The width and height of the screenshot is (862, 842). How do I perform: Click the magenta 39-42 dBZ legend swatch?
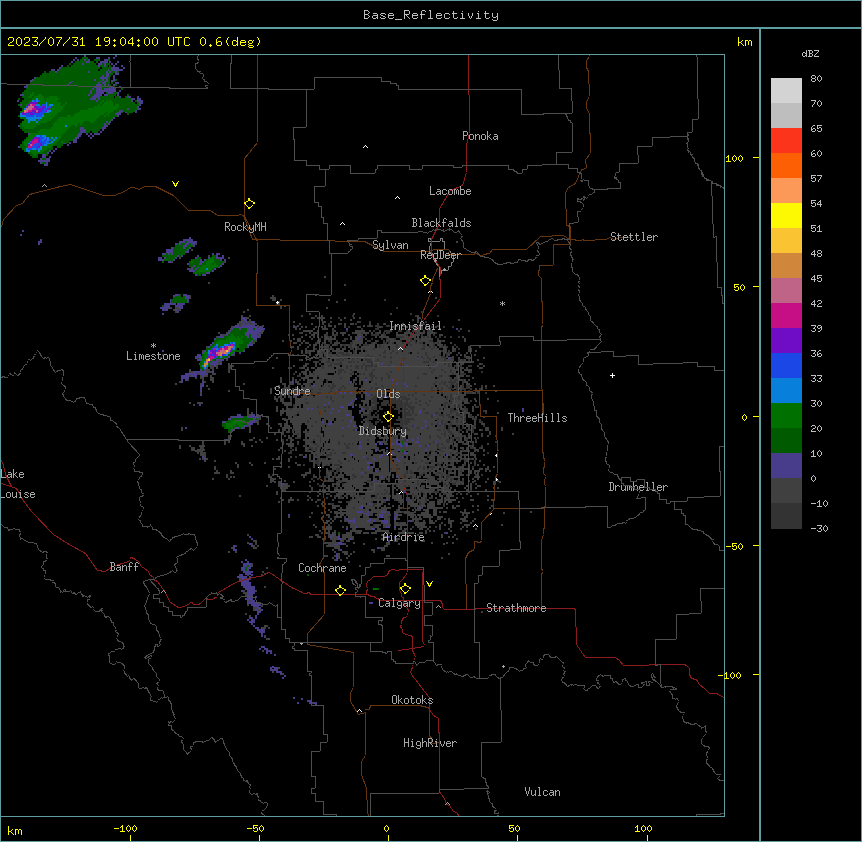coord(786,315)
